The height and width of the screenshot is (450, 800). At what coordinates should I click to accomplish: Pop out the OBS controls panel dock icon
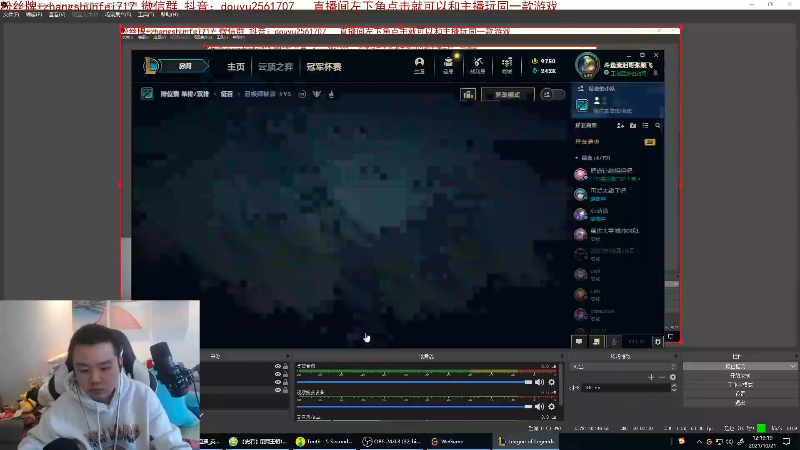(x=795, y=356)
